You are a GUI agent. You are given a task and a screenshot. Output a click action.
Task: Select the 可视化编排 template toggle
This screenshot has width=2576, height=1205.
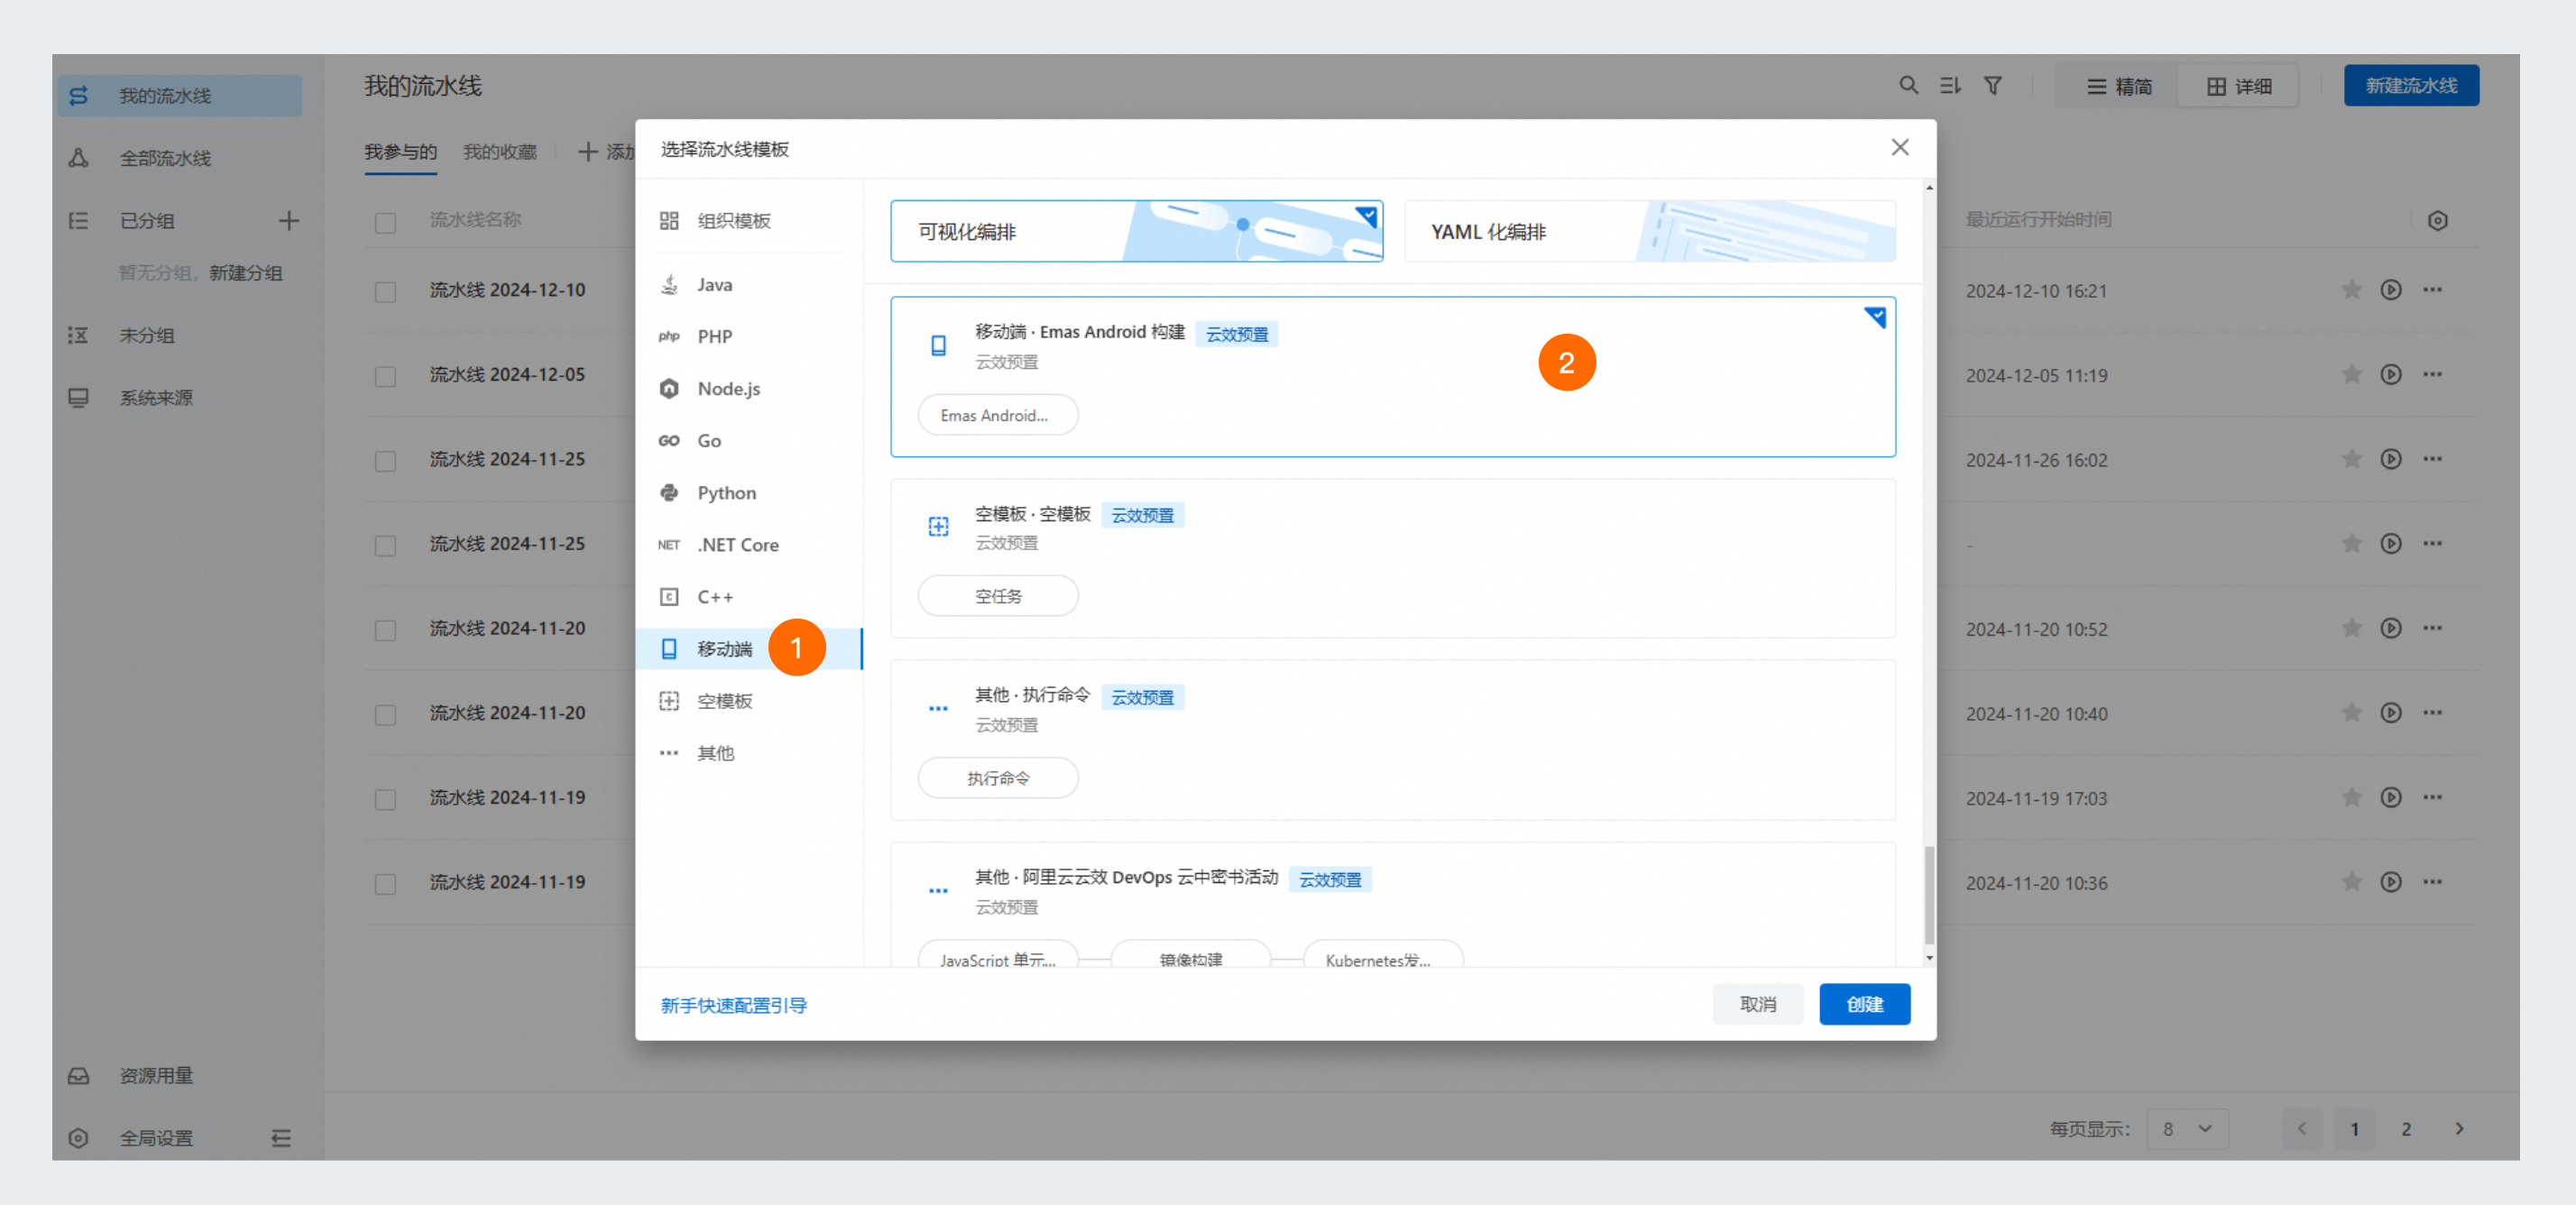1138,232
